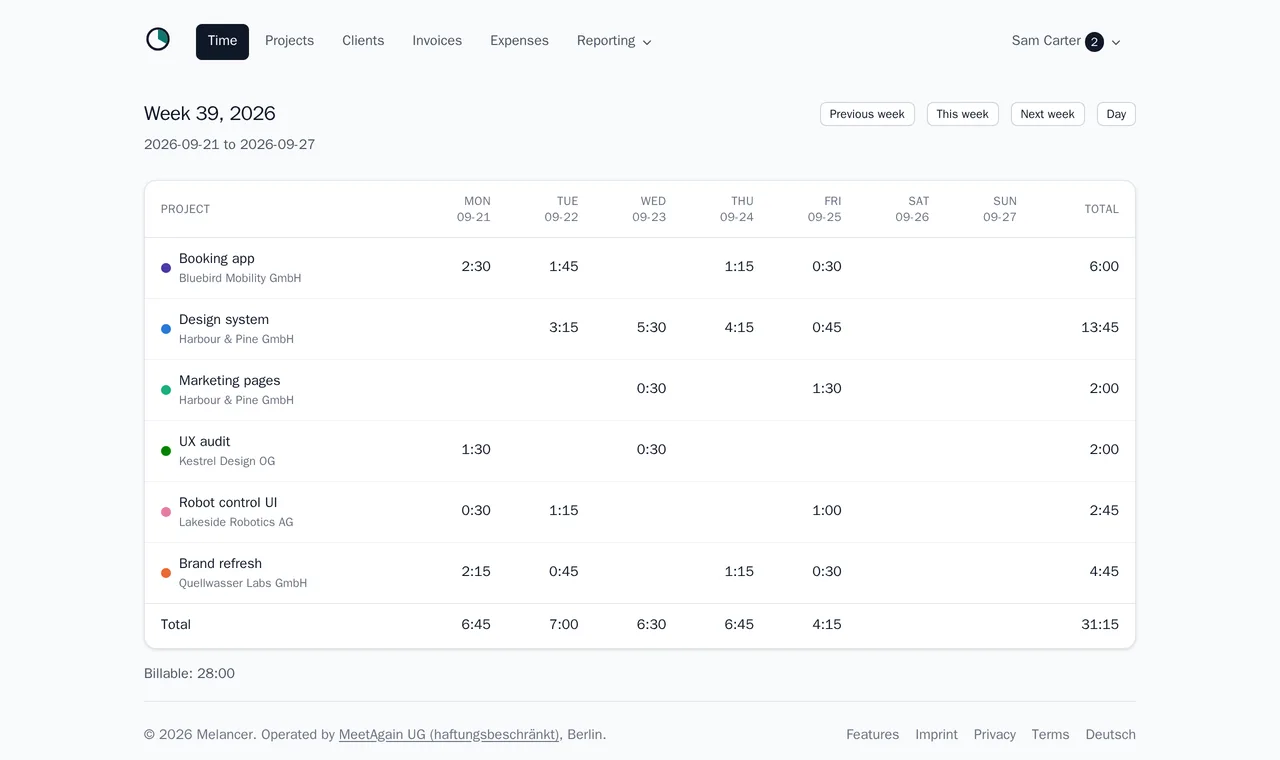Image resolution: width=1280 pixels, height=760 pixels.
Task: Click UX audit Monday cell 1:30
Action: (x=476, y=450)
